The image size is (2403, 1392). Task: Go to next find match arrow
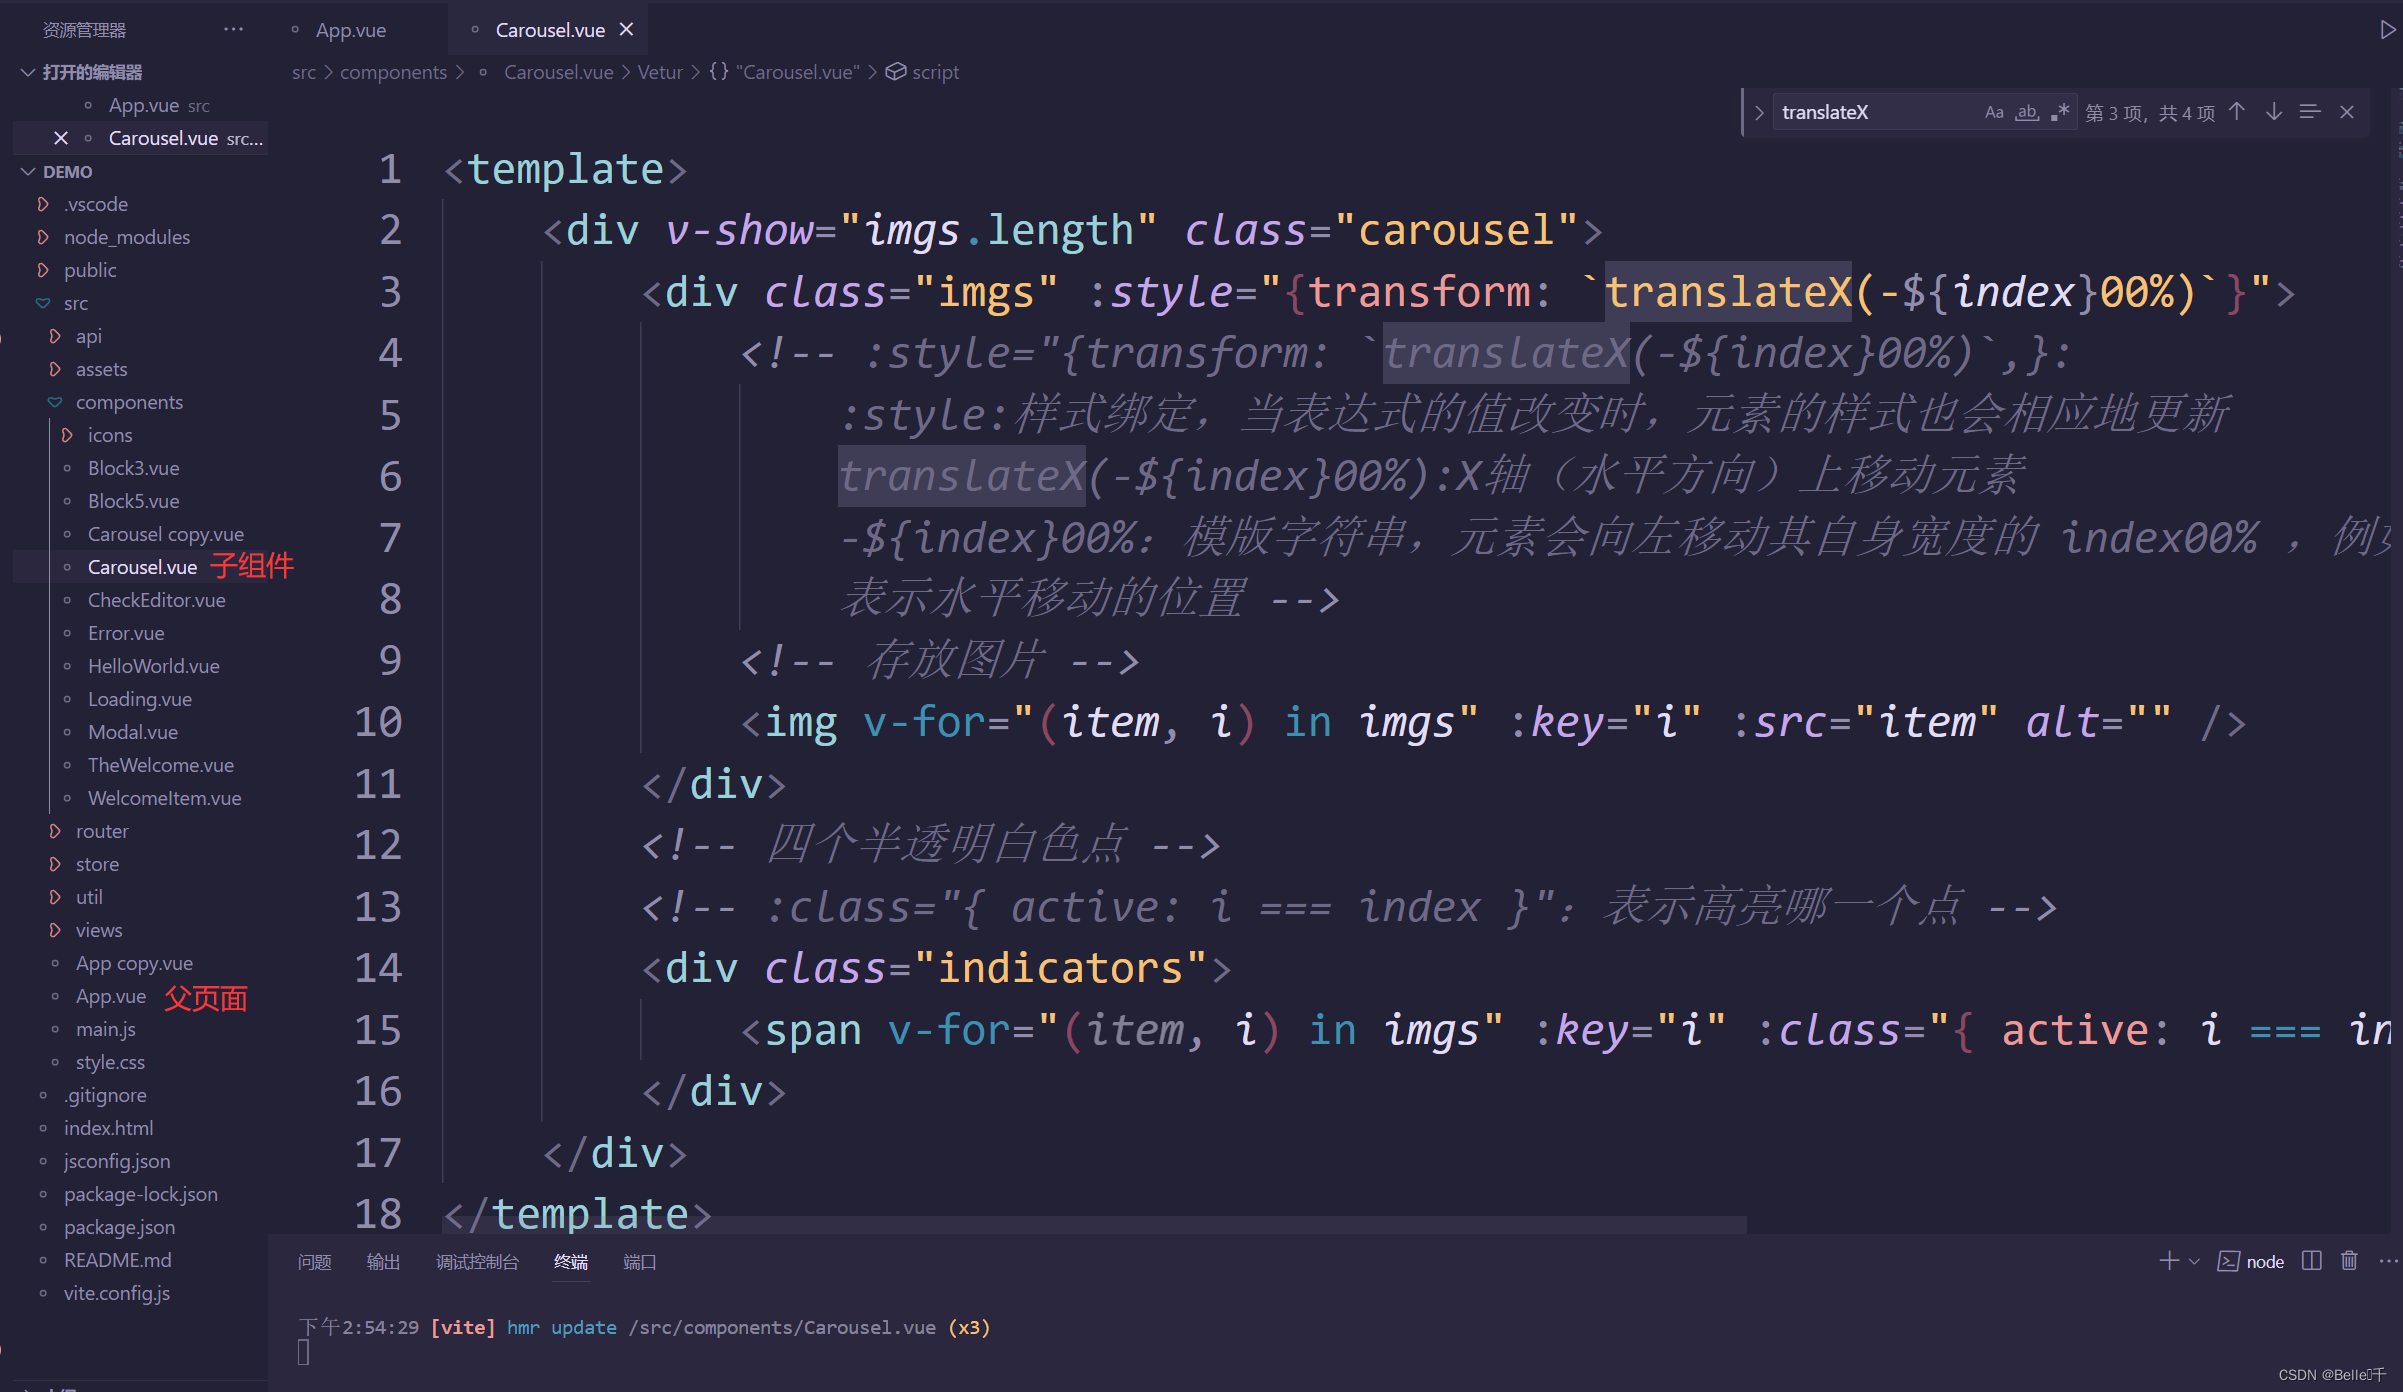[x=2274, y=112]
